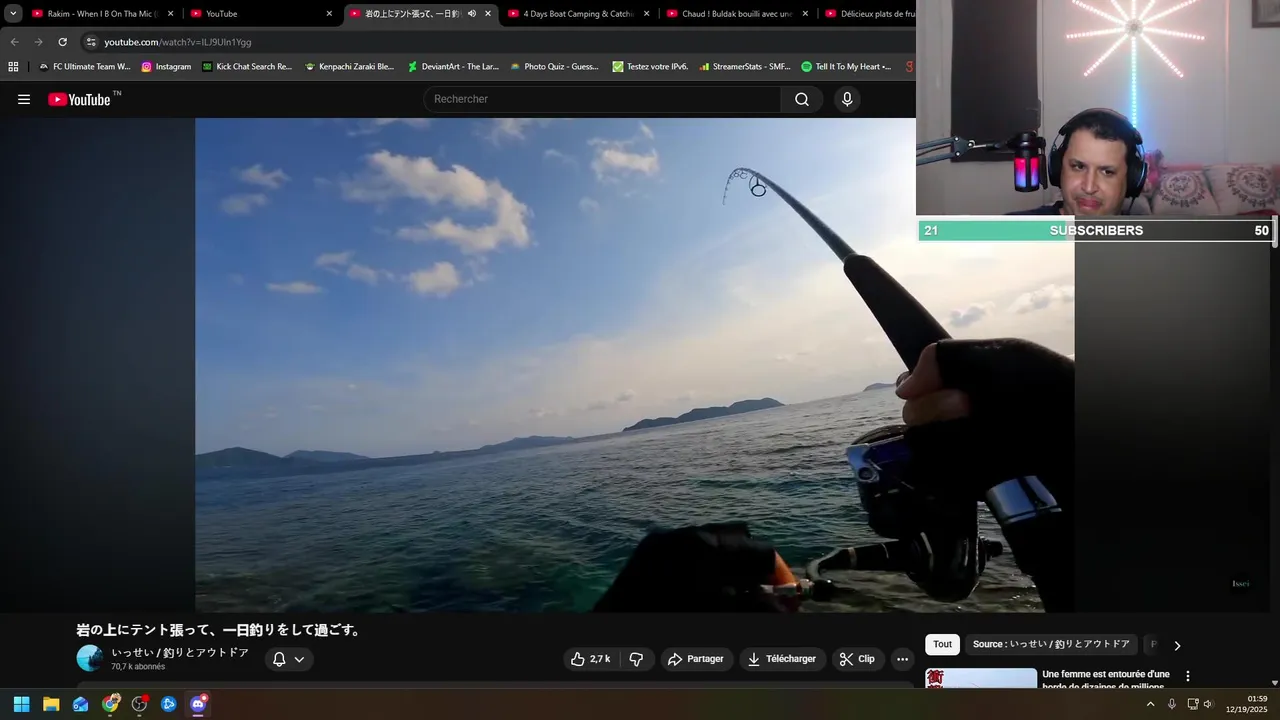Open the いっせい / 釣りとアウトドア channel link
Screen dimensions: 1280x720
pos(180,653)
